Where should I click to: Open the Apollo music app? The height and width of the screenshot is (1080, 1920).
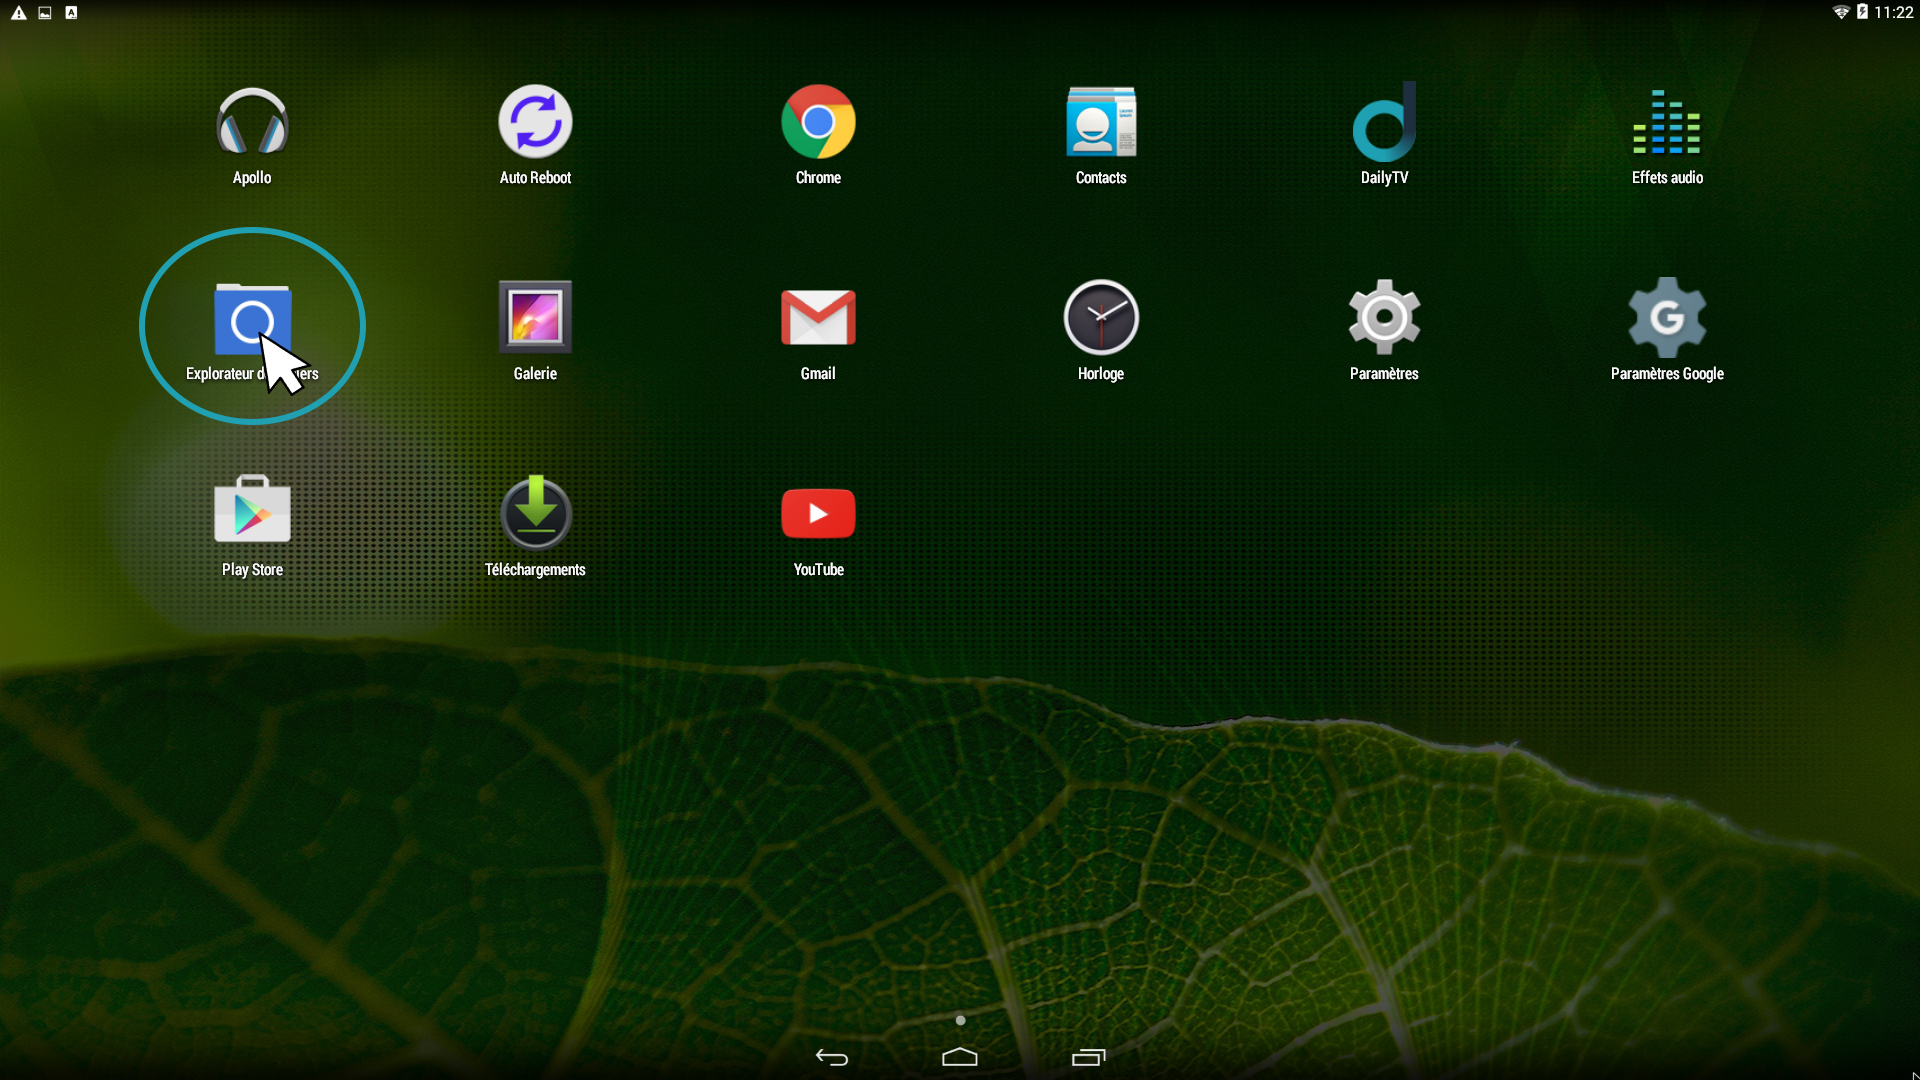click(252, 135)
